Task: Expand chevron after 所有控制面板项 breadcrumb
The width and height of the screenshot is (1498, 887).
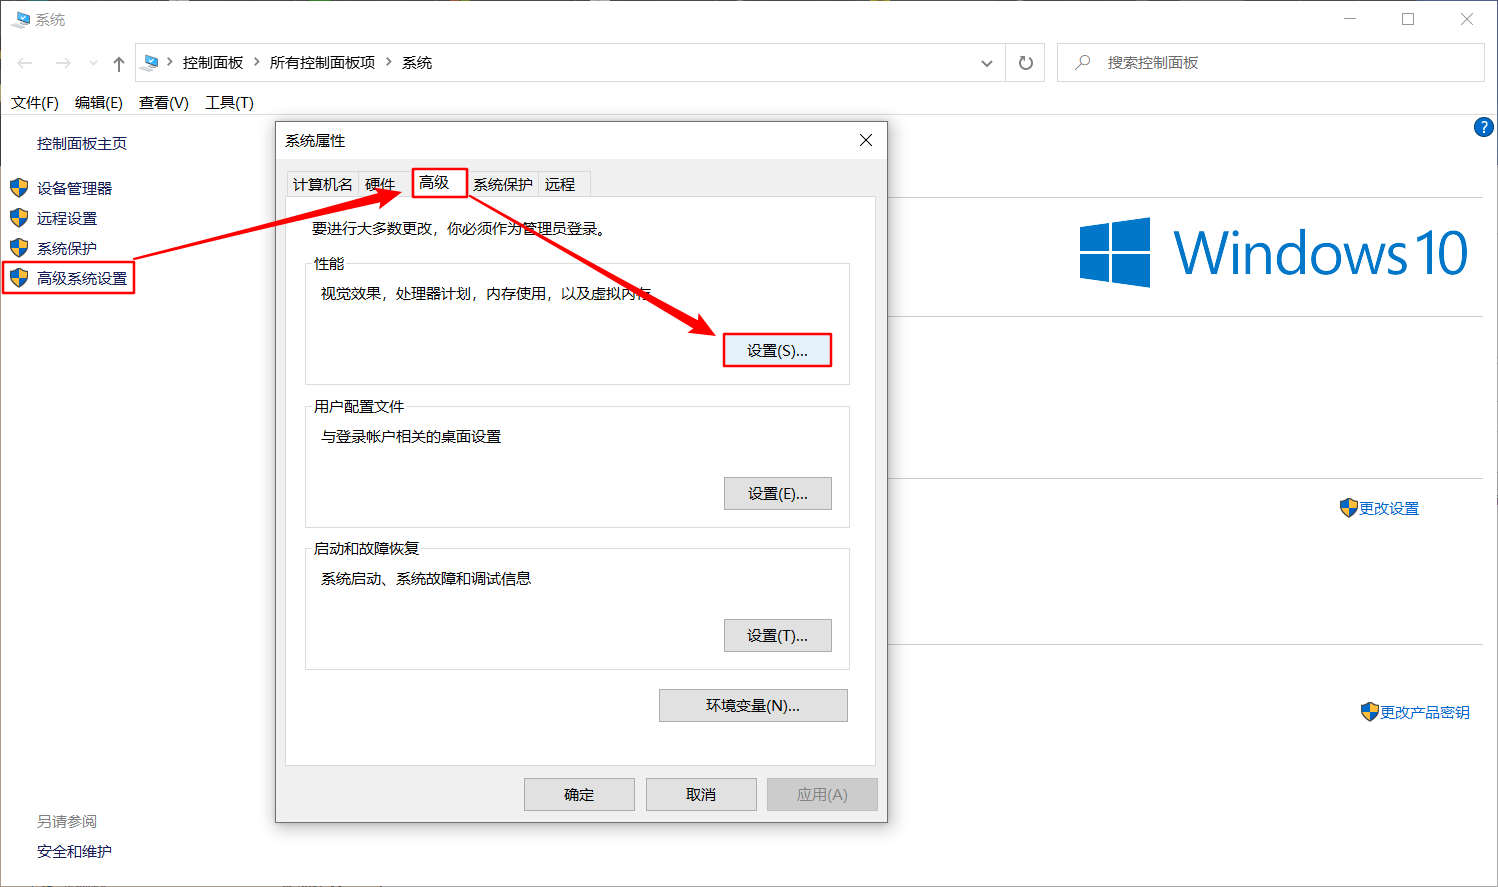Action: [x=389, y=62]
